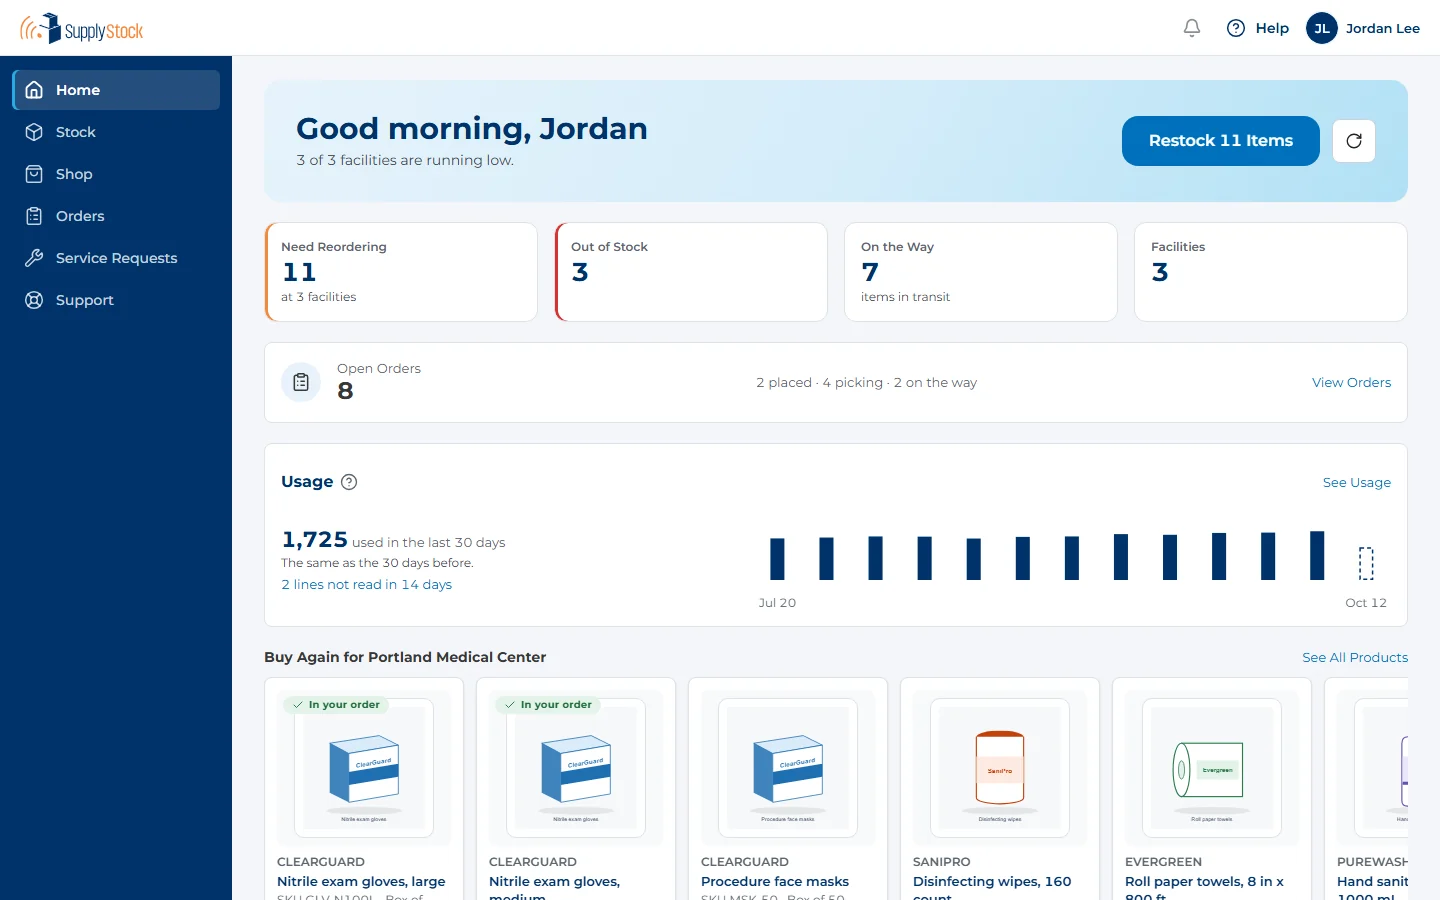This screenshot has width=1440, height=900.
Task: Open the Jordan Lee account name
Action: [1383, 28]
